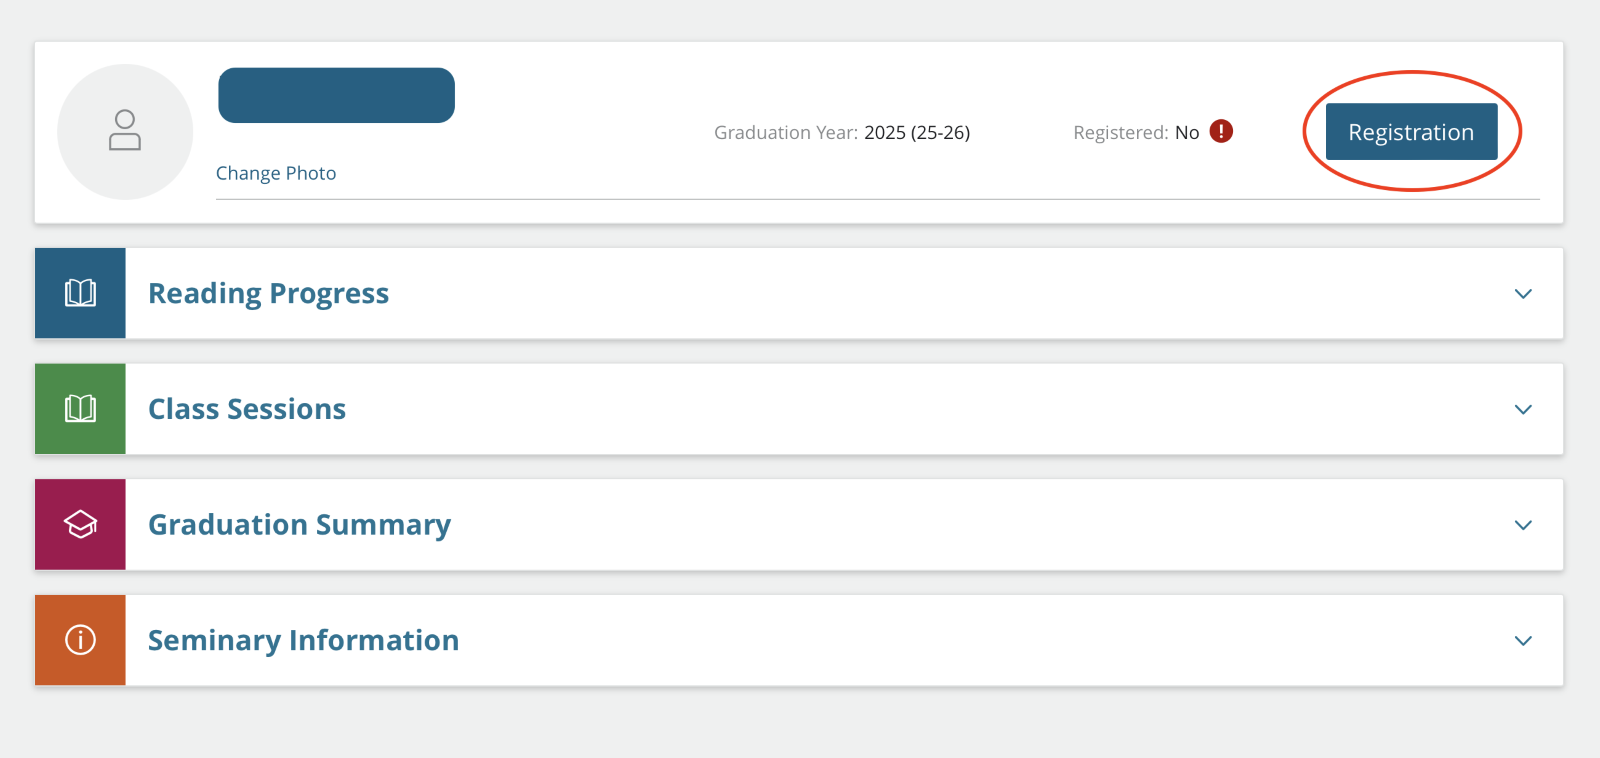The width and height of the screenshot is (1600, 758).
Task: Click the redacted student name bar
Action: 336,95
